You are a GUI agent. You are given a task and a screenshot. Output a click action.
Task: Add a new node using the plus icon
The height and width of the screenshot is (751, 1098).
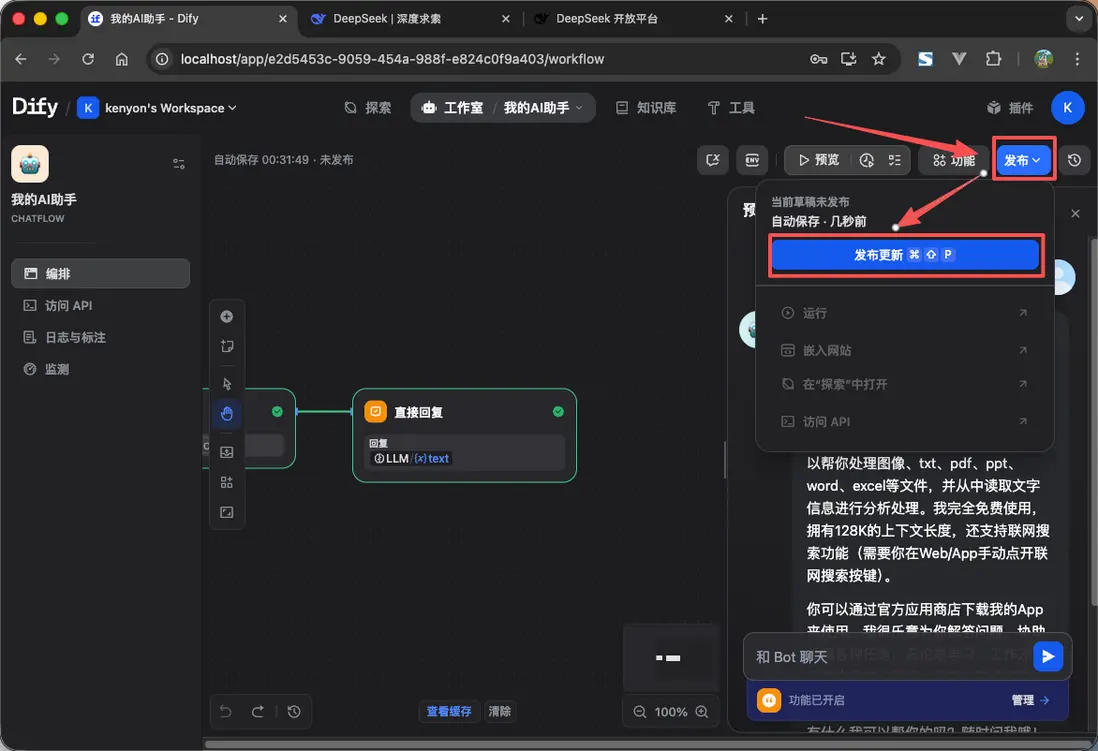pos(227,316)
